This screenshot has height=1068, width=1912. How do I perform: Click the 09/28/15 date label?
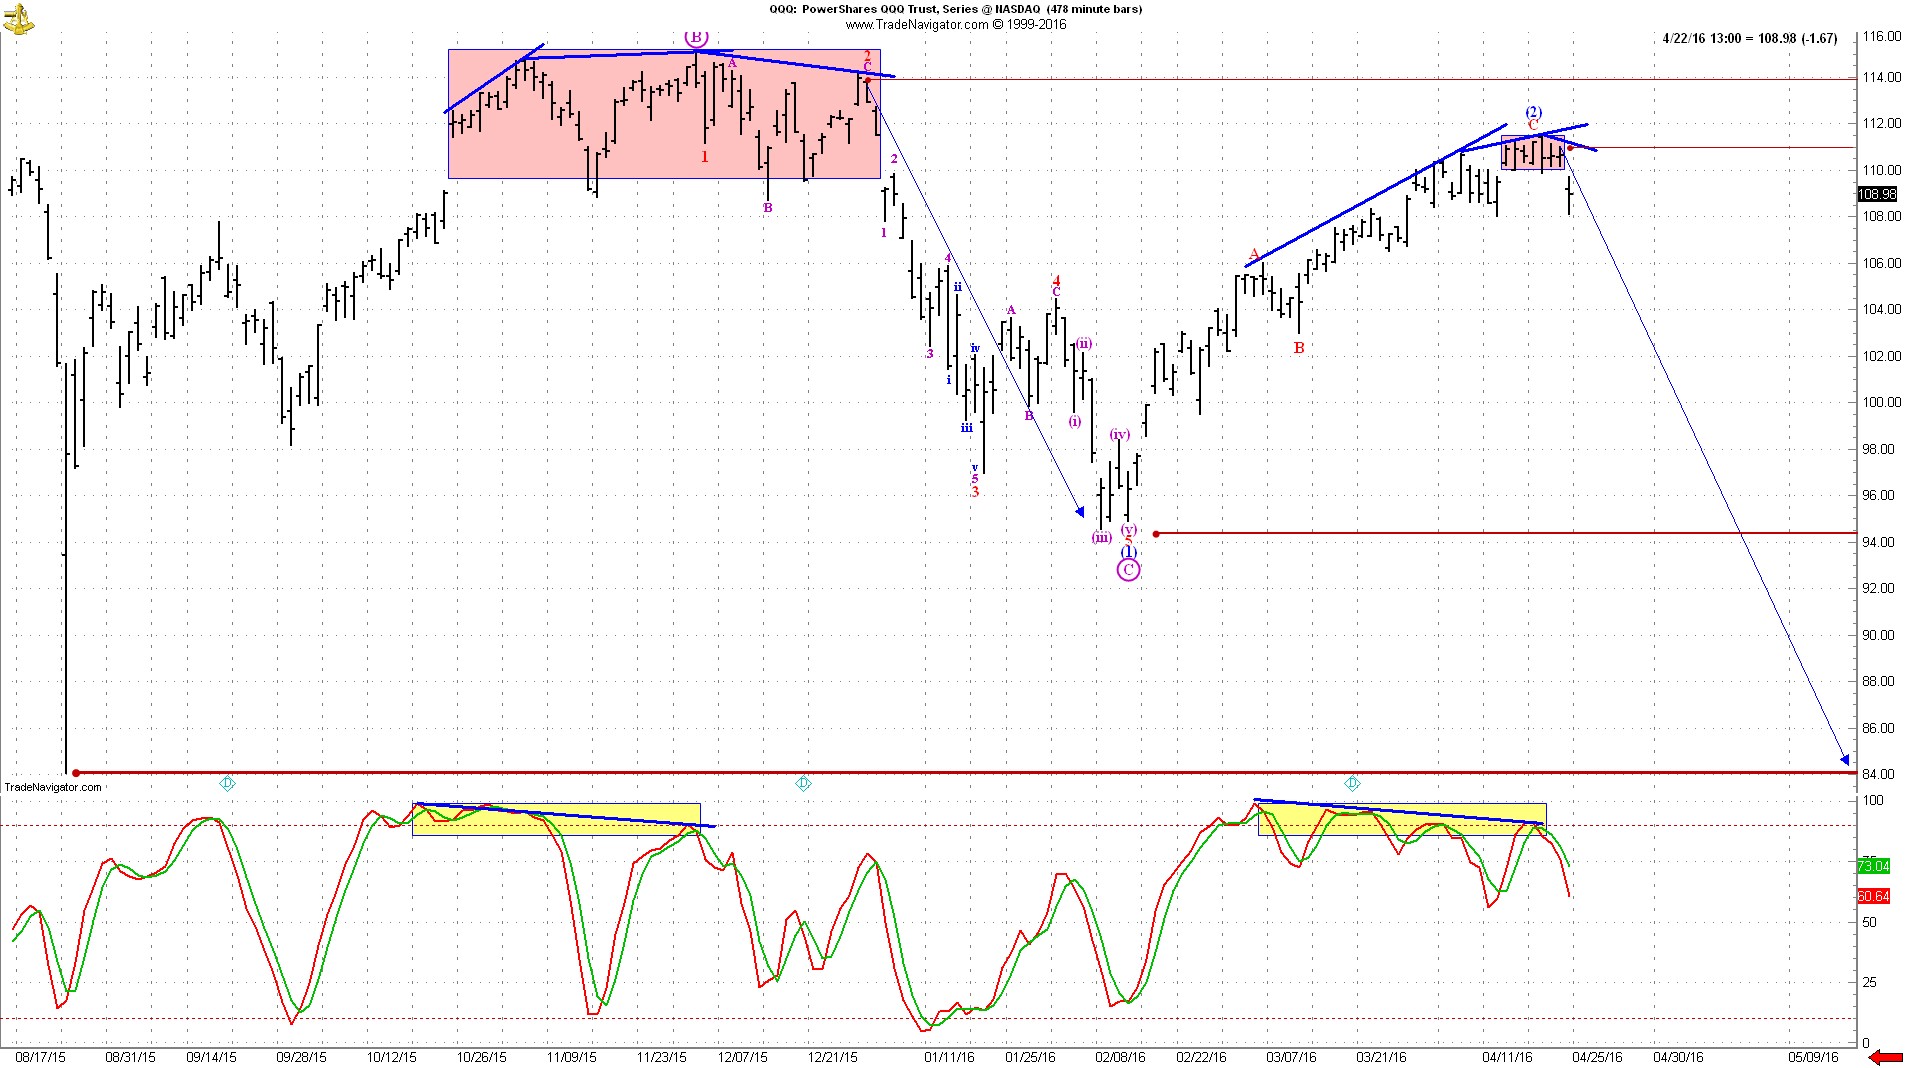tap(301, 1057)
